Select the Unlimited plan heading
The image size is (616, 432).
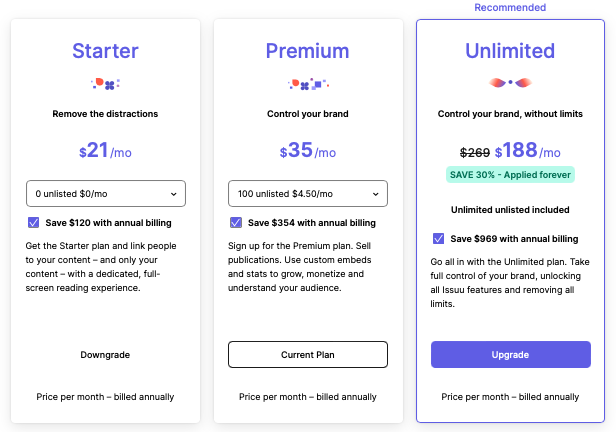pyautogui.click(x=510, y=51)
